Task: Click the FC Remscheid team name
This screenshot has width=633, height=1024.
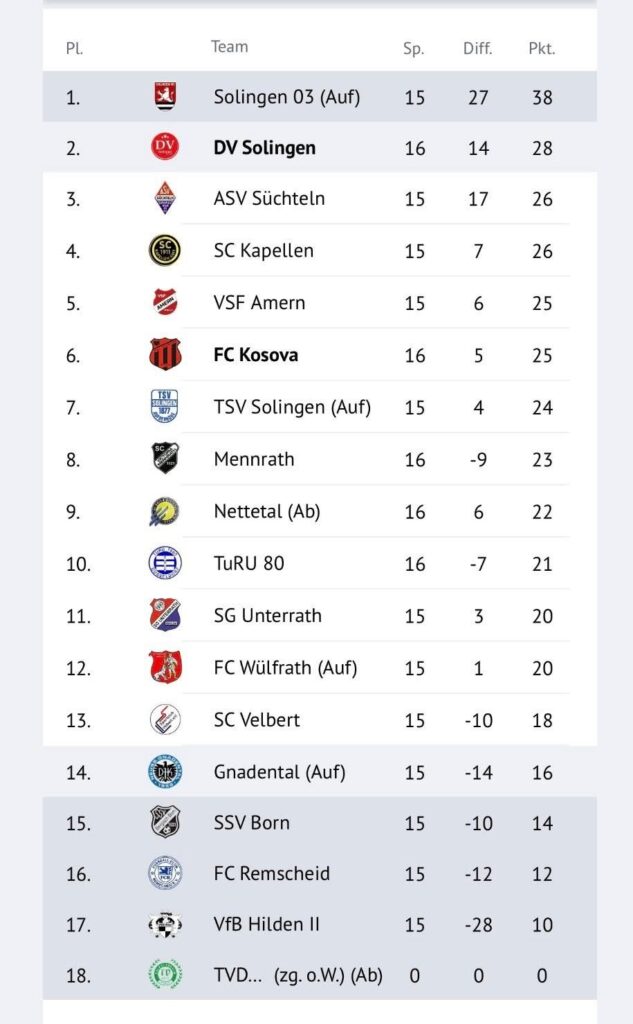Action: click(x=271, y=873)
